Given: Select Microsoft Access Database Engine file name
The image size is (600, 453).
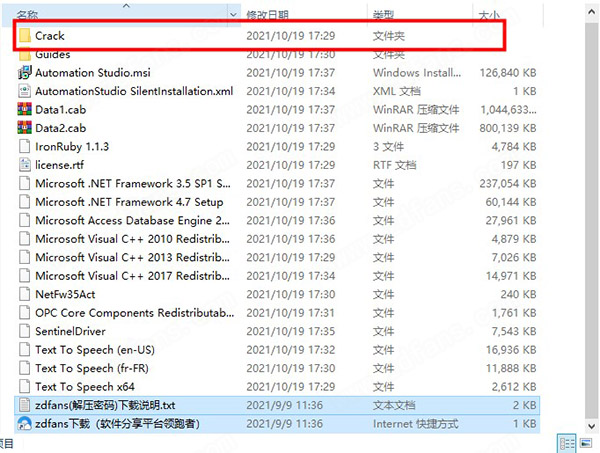Looking at the screenshot, I should pos(132,220).
